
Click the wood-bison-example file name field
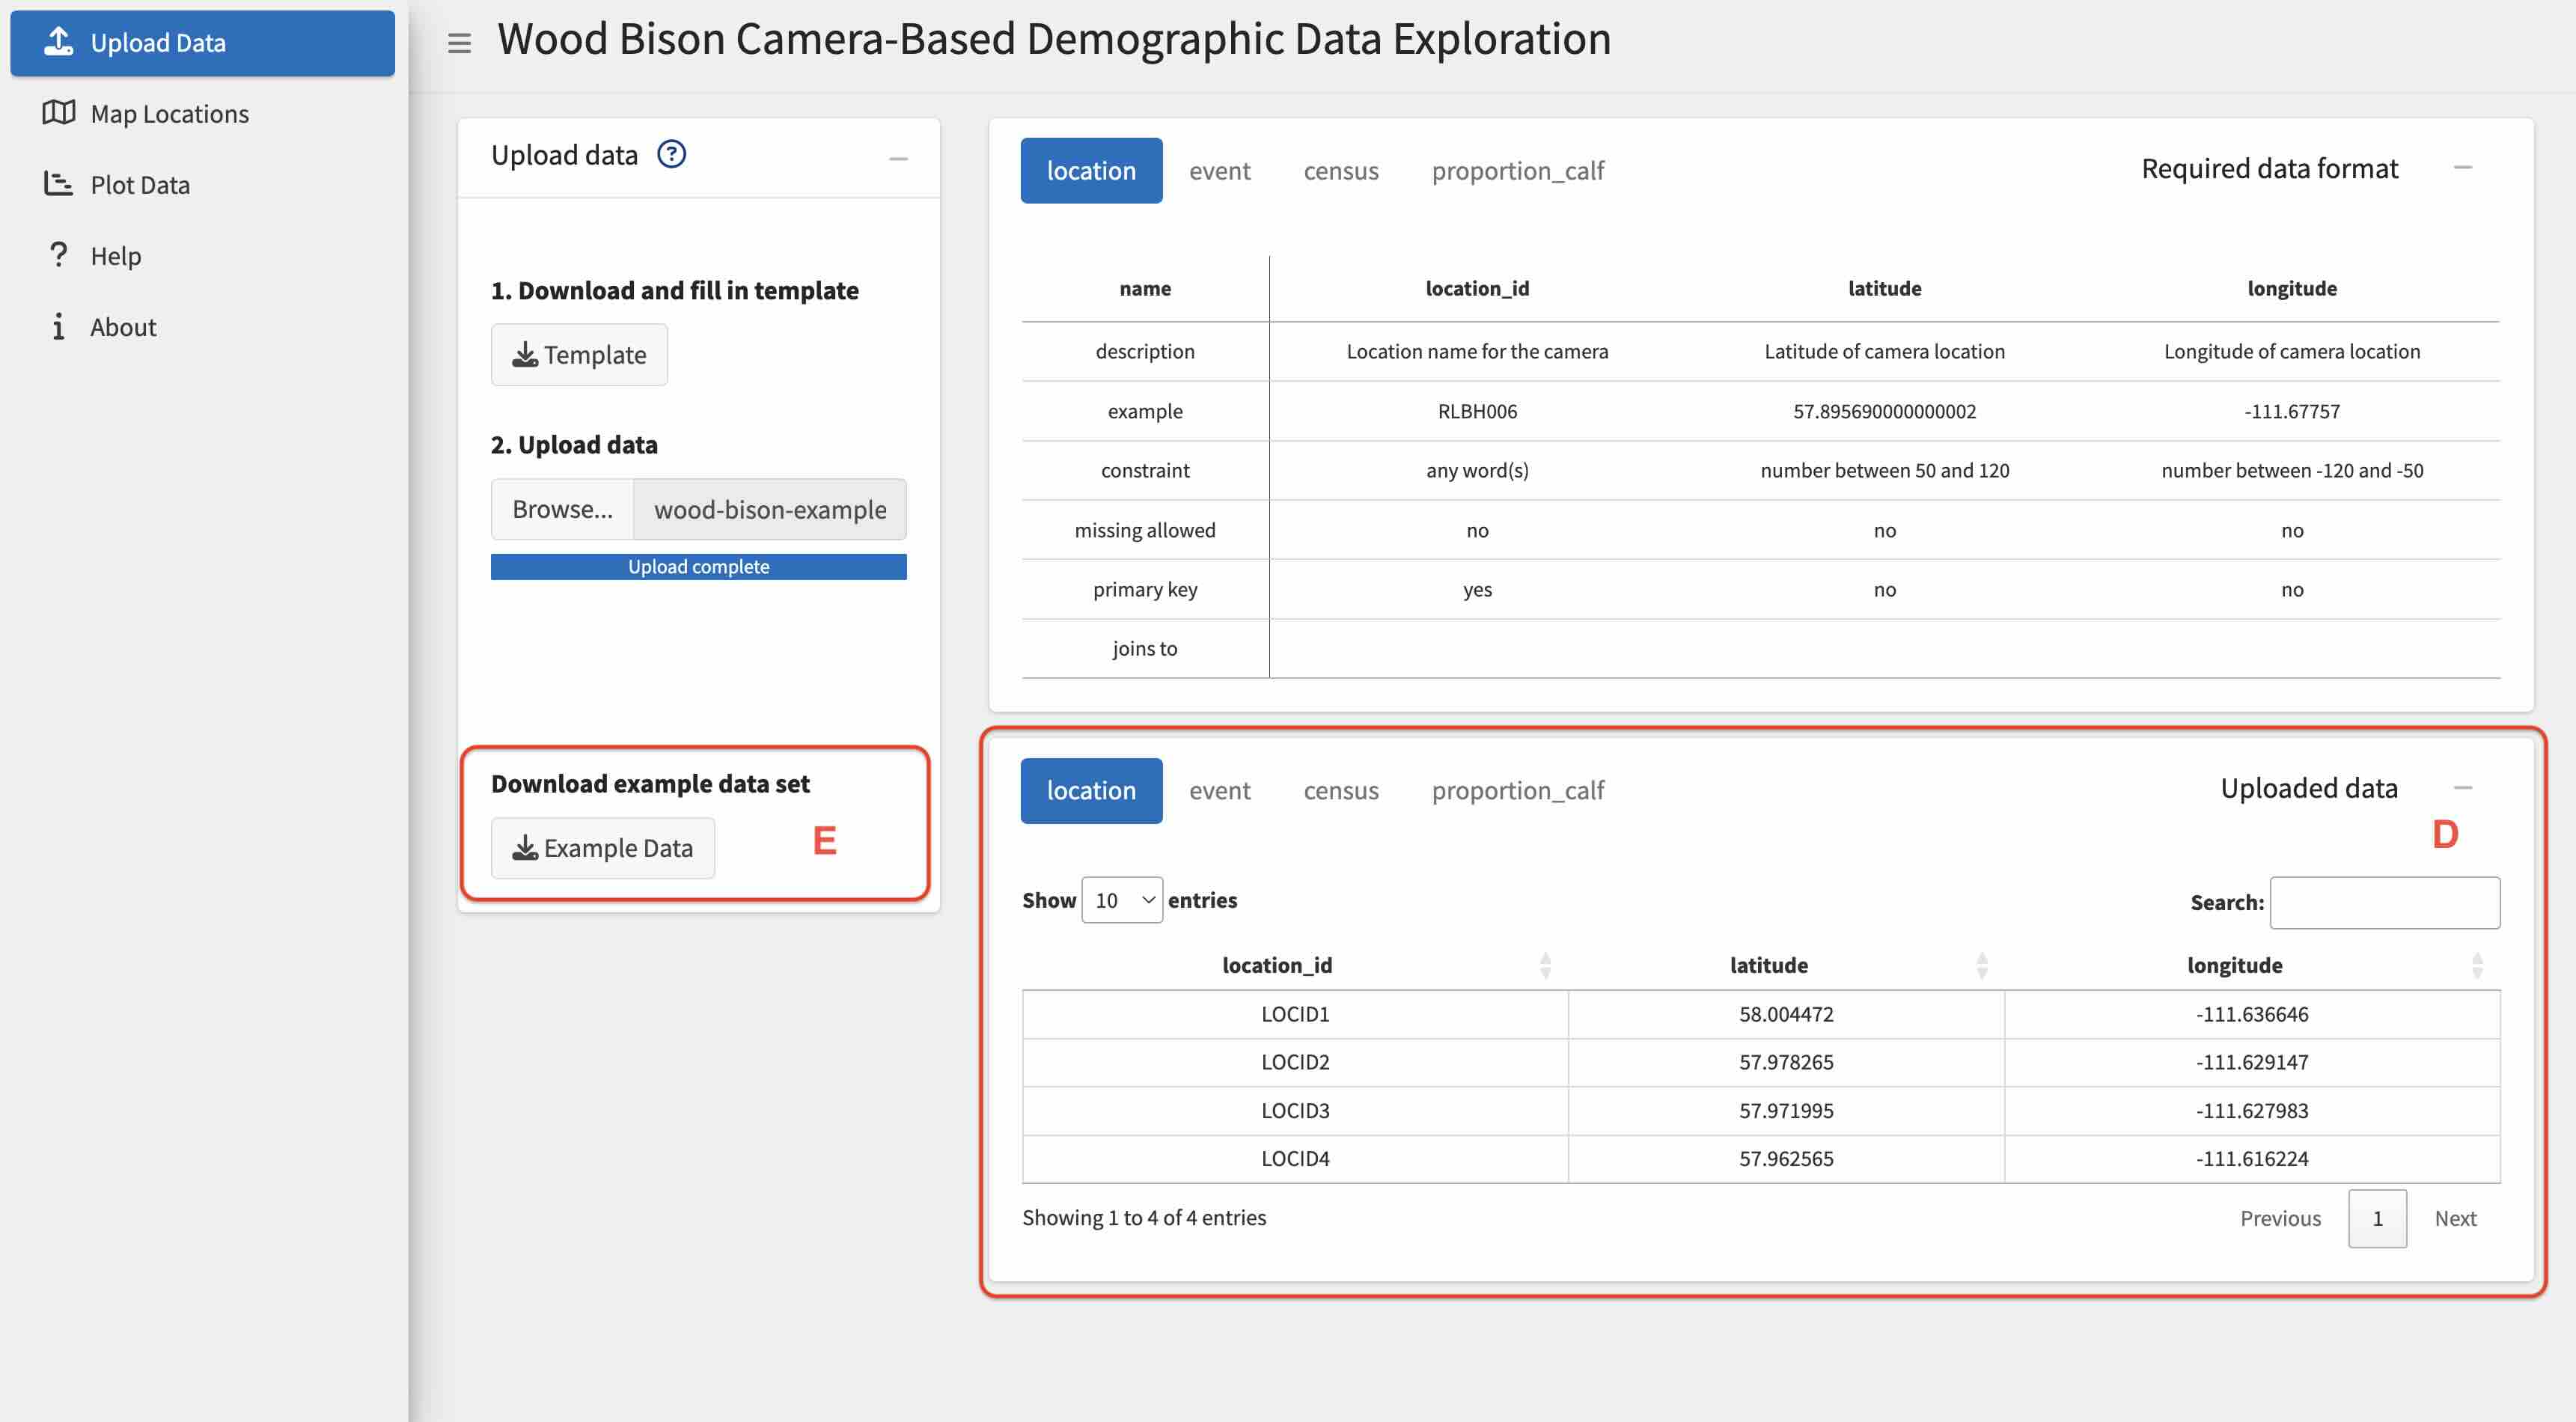(x=770, y=509)
